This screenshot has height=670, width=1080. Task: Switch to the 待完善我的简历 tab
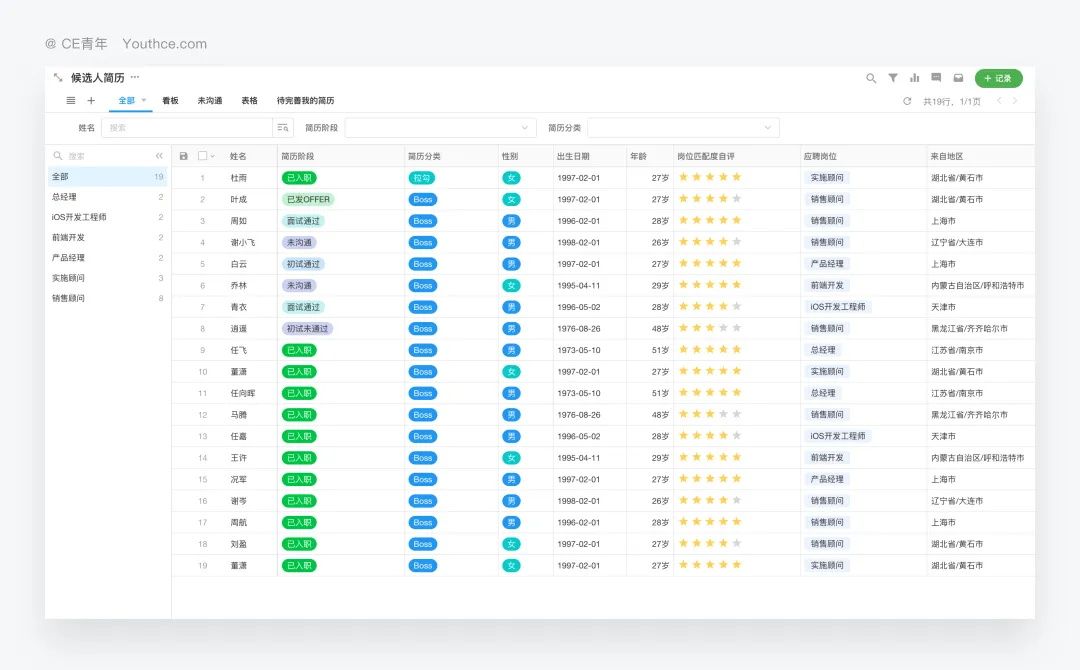pyautogui.click(x=305, y=101)
